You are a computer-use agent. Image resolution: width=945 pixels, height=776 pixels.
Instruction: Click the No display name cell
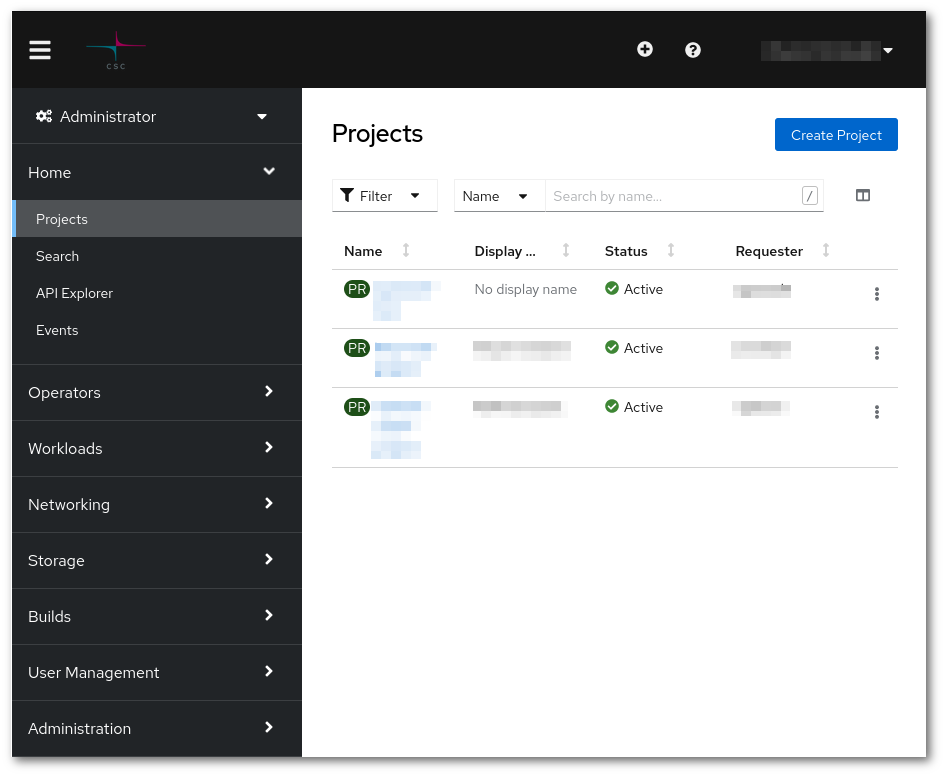click(x=526, y=289)
